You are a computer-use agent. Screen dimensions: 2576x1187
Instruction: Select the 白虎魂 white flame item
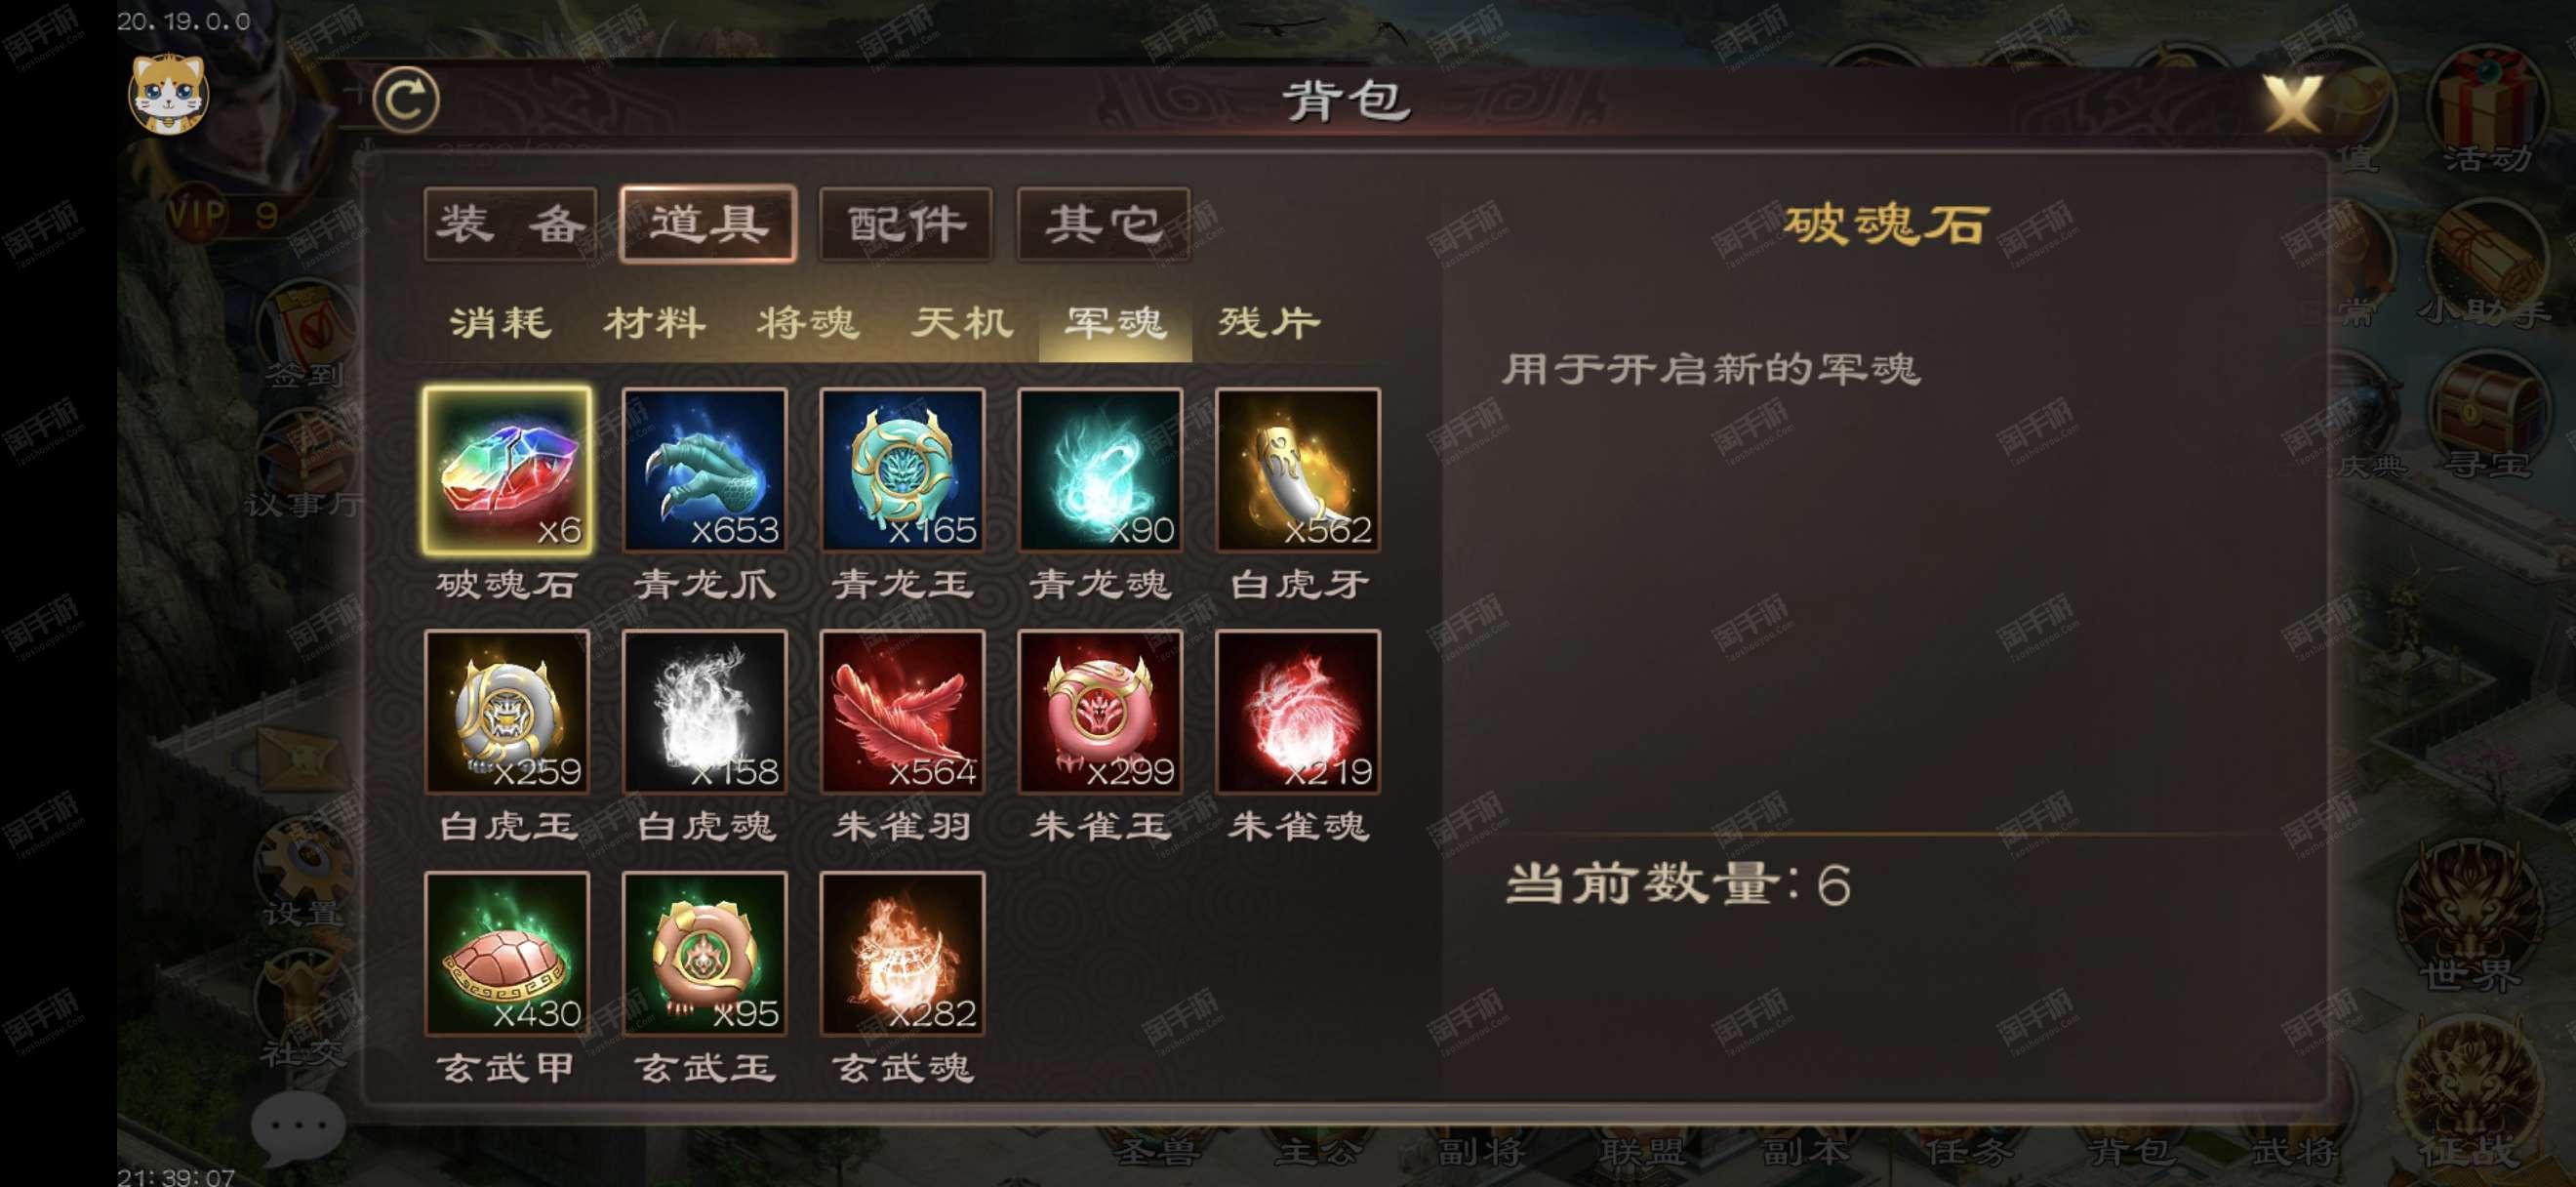[x=704, y=712]
